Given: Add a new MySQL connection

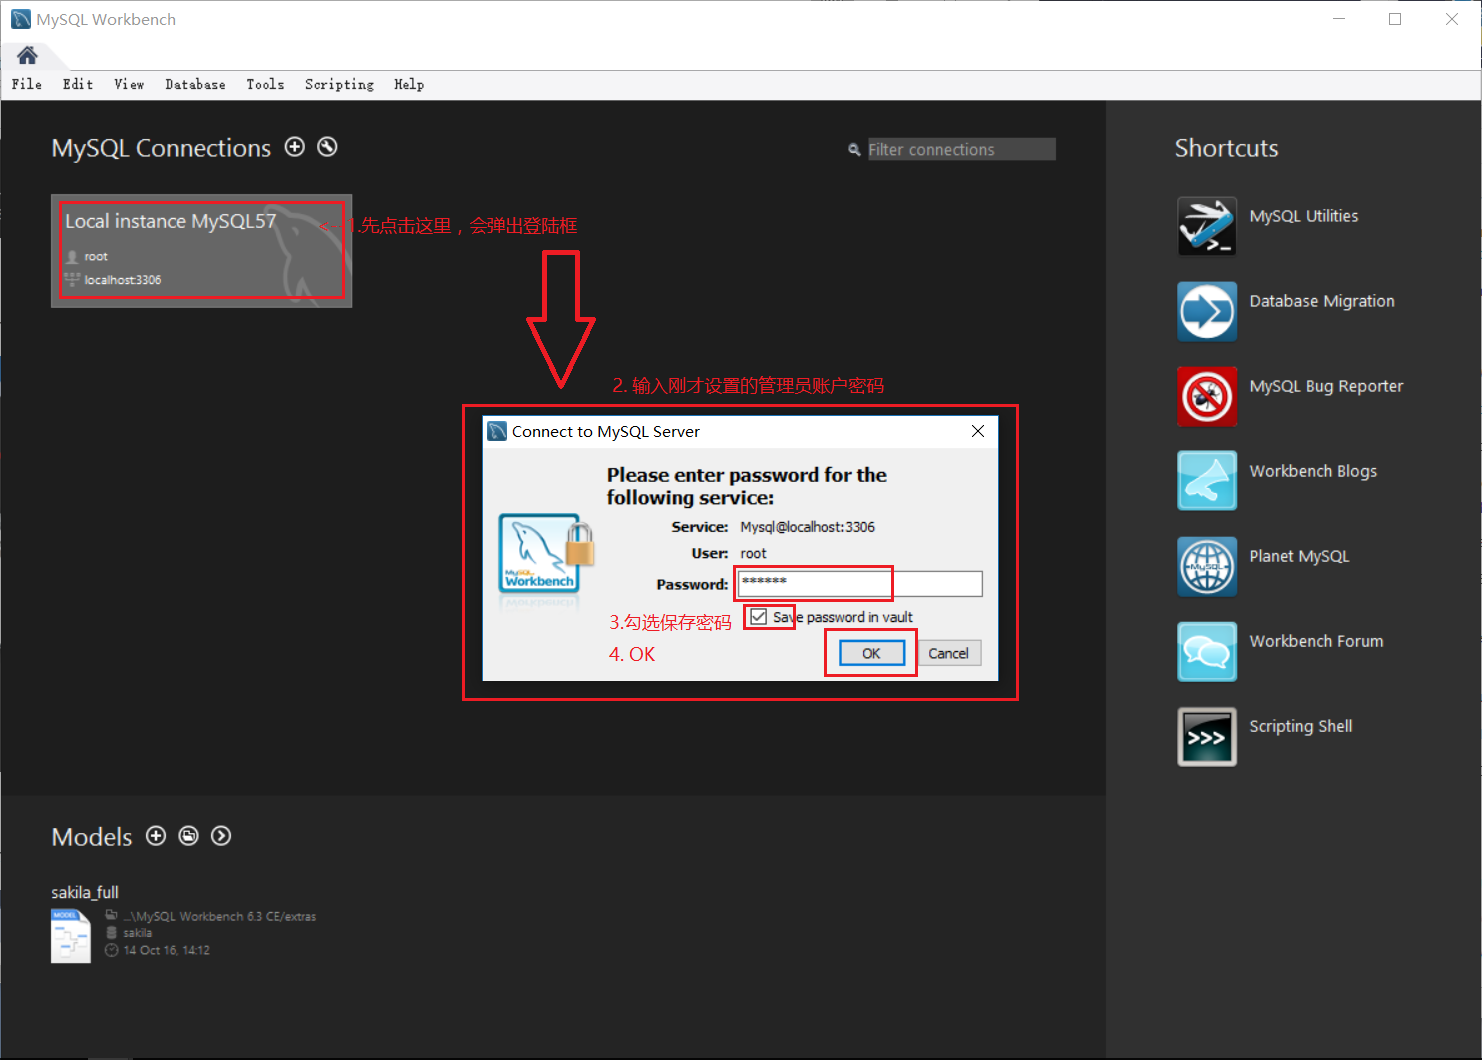Looking at the screenshot, I should tap(295, 147).
